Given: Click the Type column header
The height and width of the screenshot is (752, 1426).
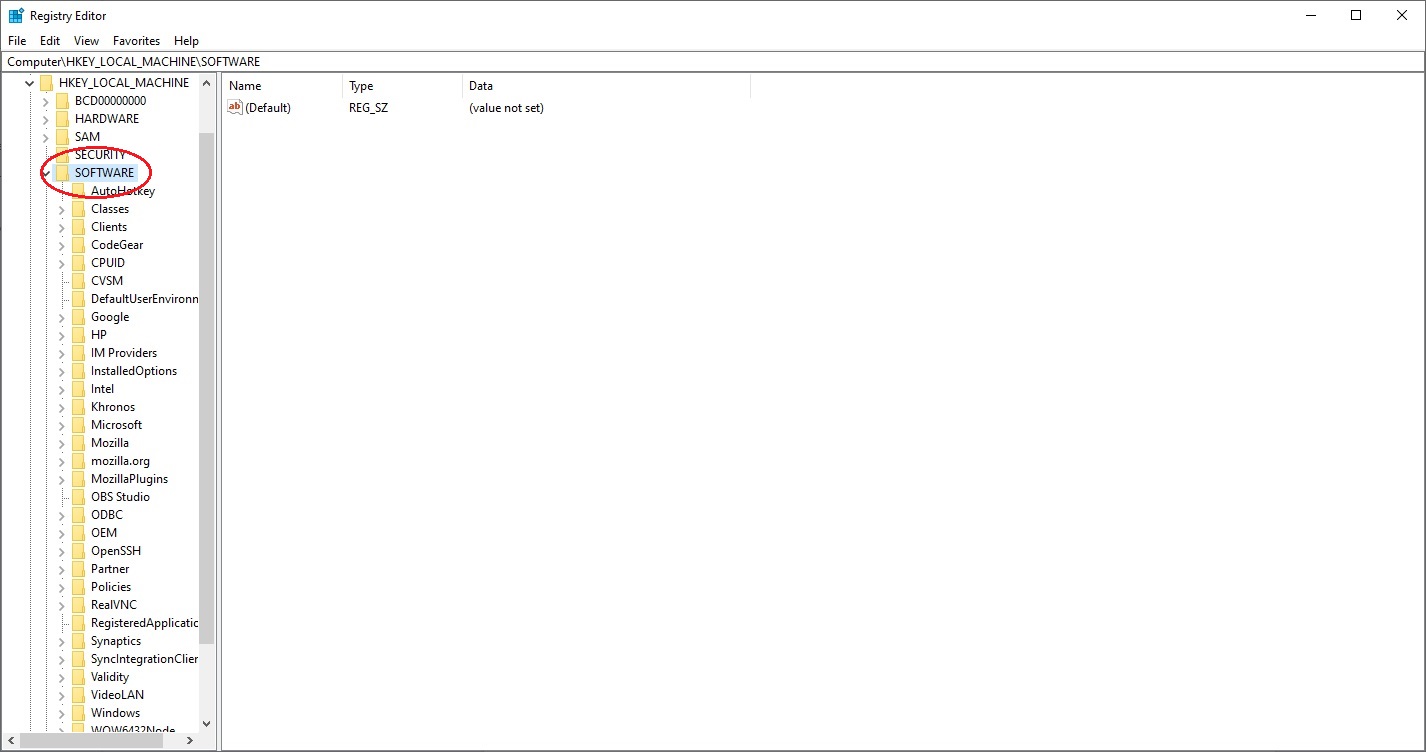Looking at the screenshot, I should click(x=402, y=86).
